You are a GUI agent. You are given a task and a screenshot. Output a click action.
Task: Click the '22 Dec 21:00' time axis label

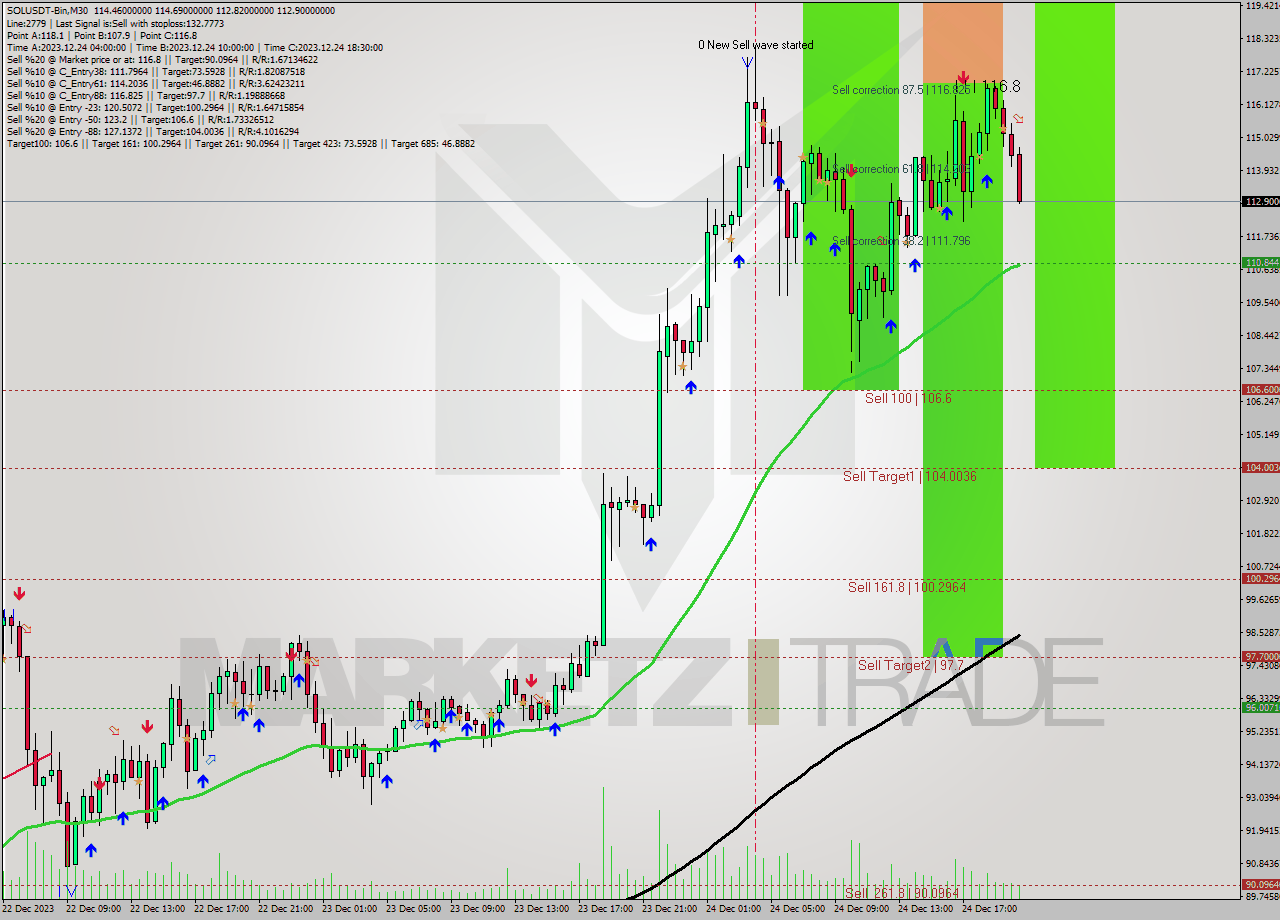[284, 909]
